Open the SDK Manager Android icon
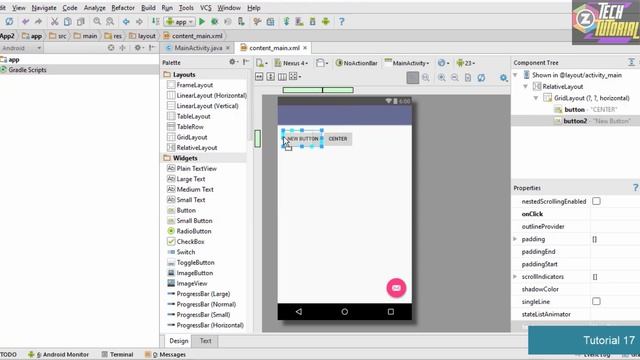This screenshot has width=640, height=360. click(x=326, y=21)
